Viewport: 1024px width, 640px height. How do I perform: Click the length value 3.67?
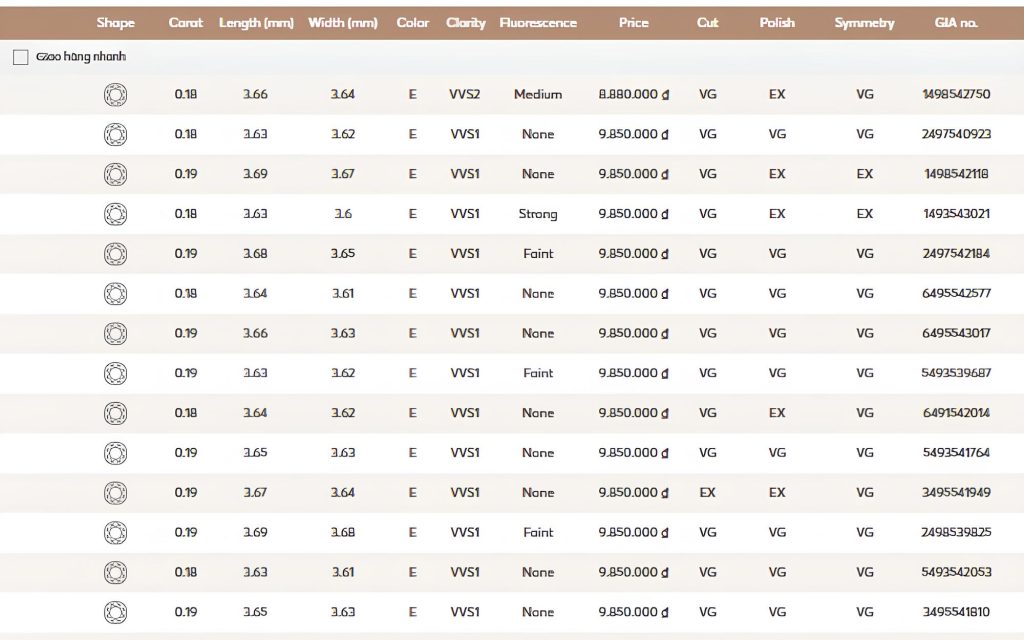pos(255,492)
